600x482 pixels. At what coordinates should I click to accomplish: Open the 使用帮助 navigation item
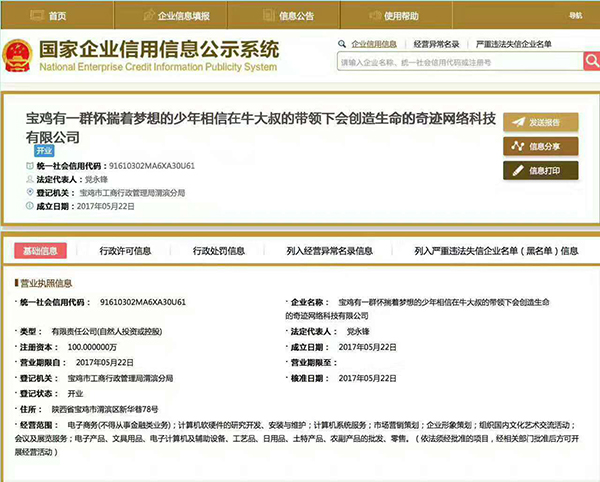[x=396, y=15]
